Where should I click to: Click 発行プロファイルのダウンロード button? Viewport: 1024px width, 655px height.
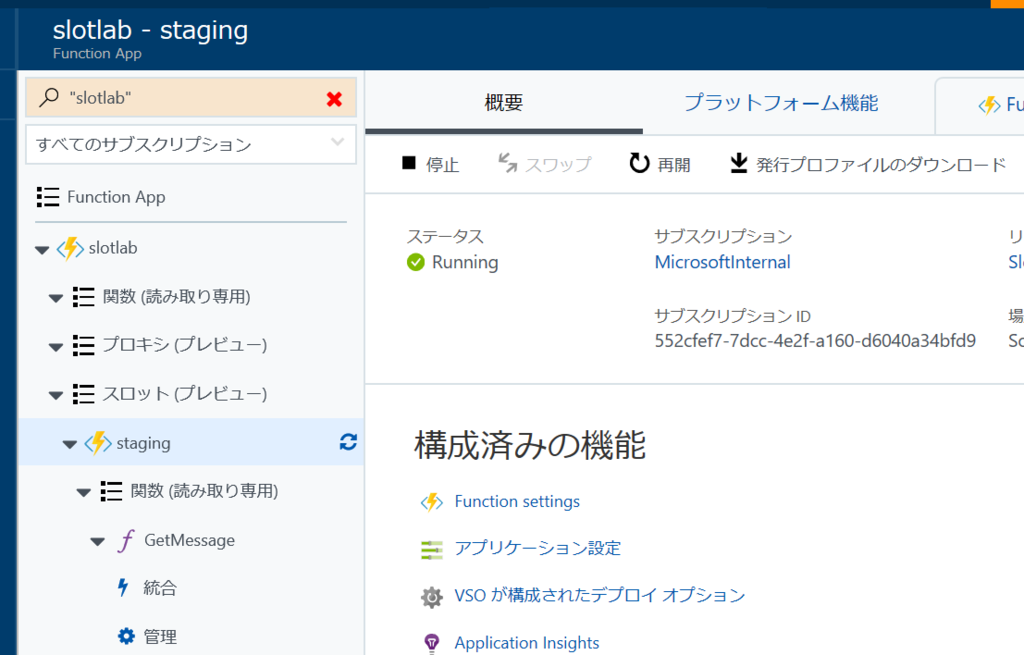pos(868,165)
